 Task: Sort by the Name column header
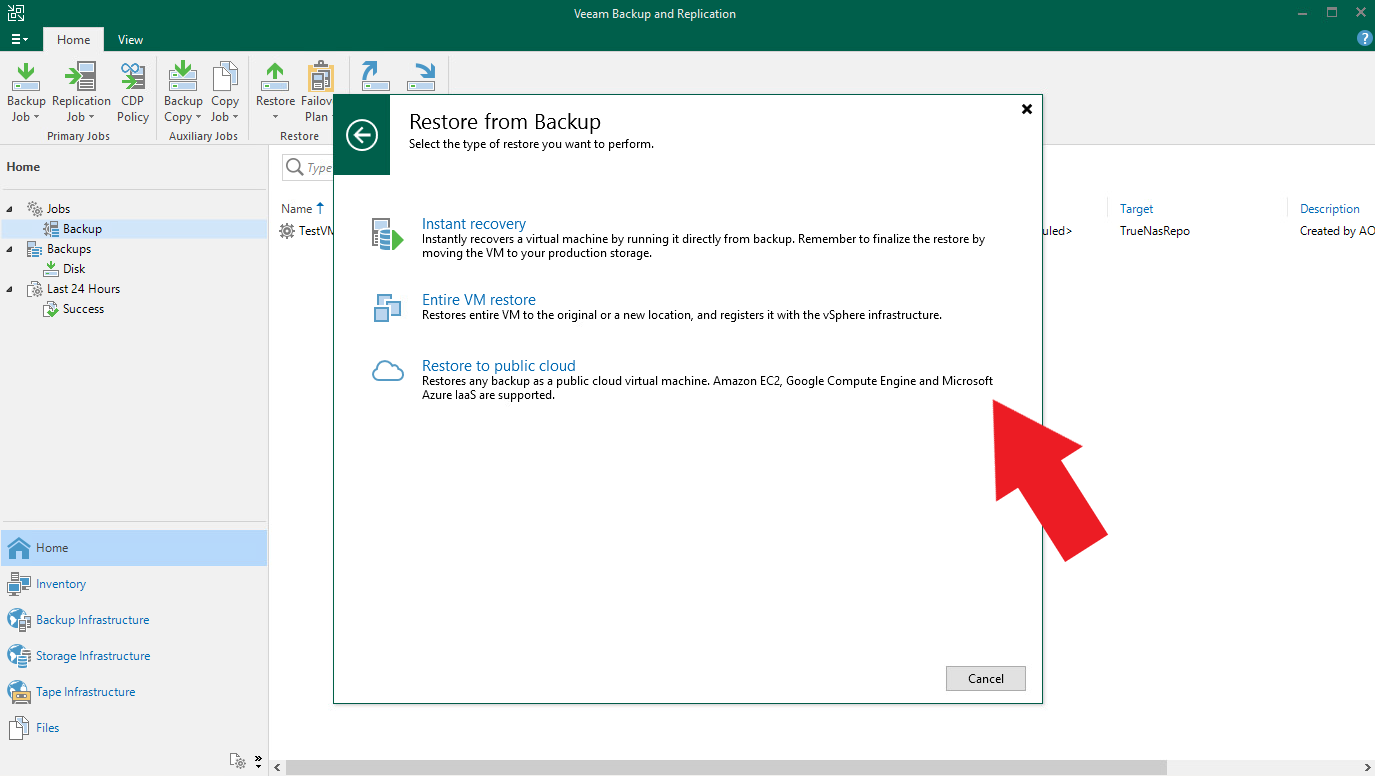click(296, 209)
